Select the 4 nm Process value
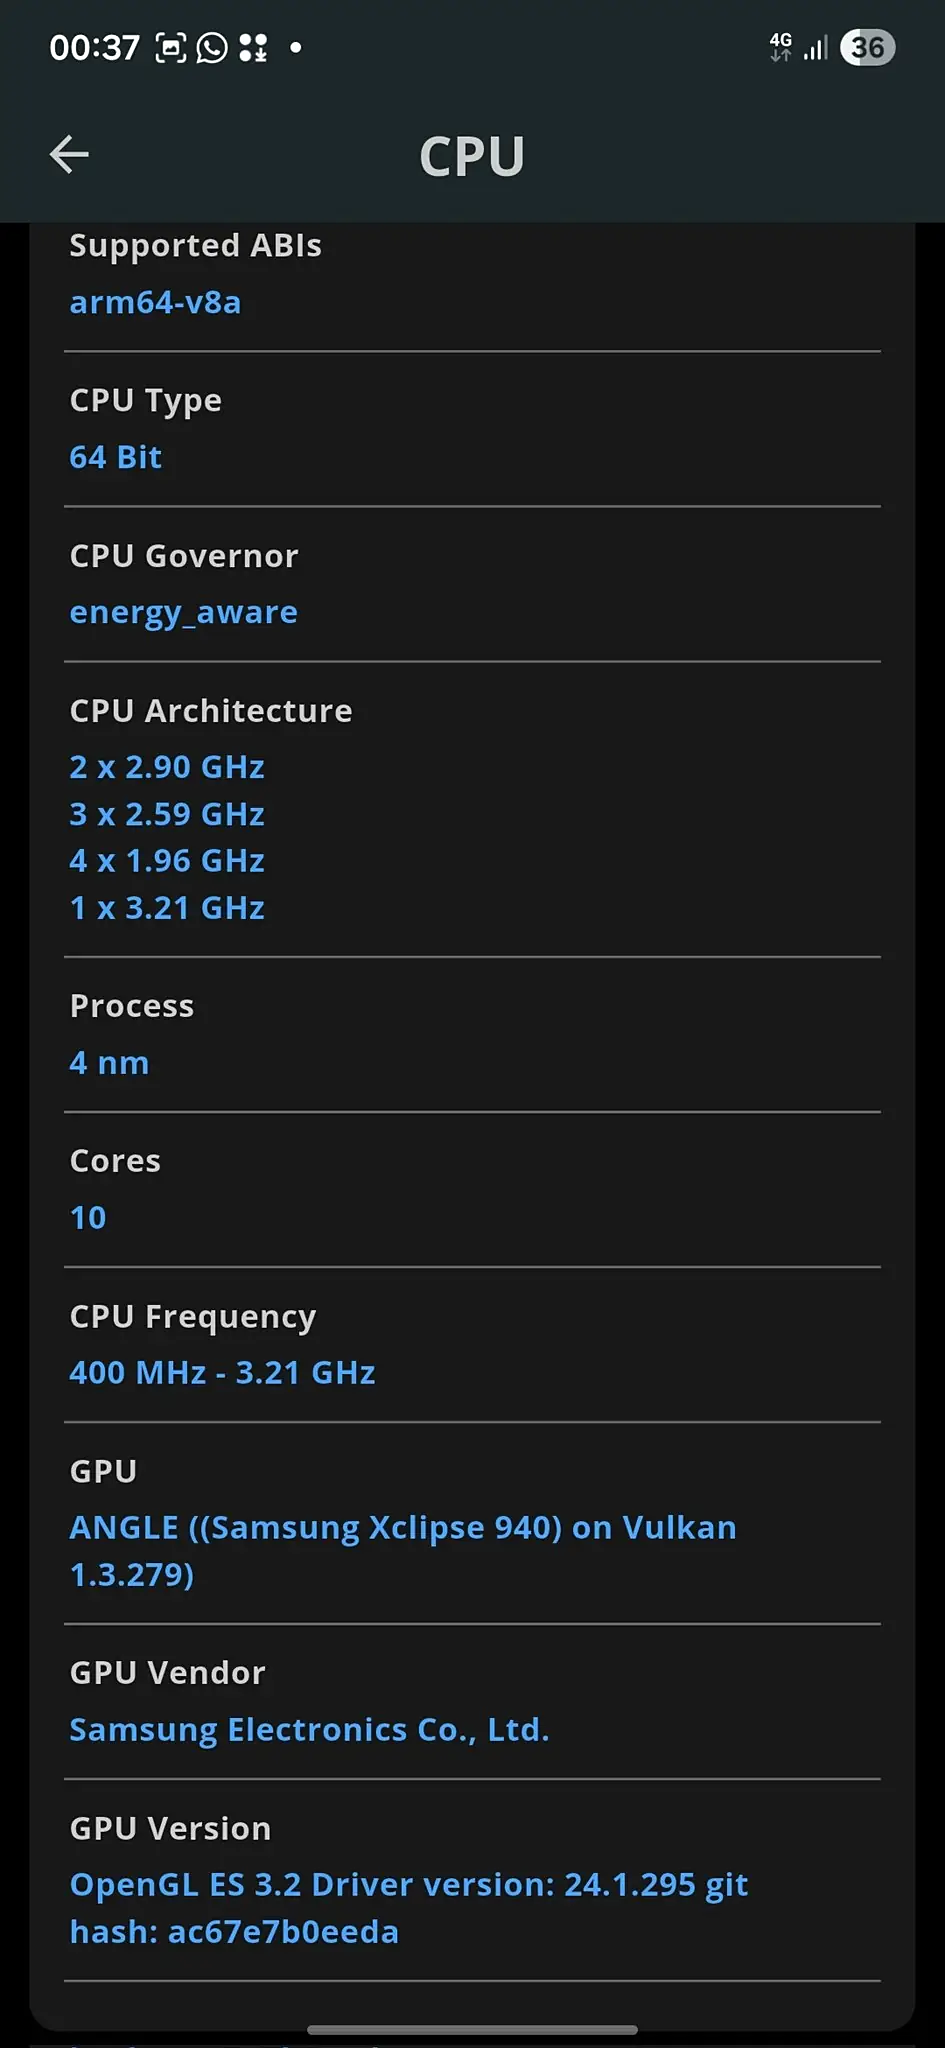The height and width of the screenshot is (2048, 945). tap(109, 1063)
